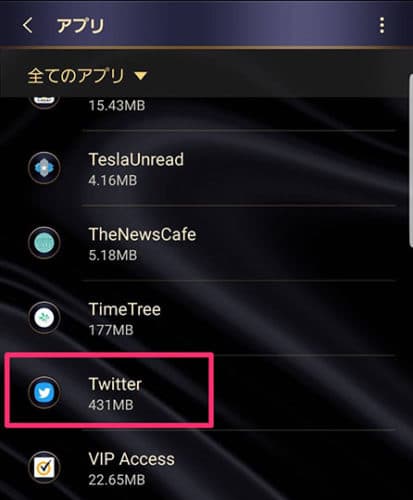Select the TheNewsCafe list item

207,243
